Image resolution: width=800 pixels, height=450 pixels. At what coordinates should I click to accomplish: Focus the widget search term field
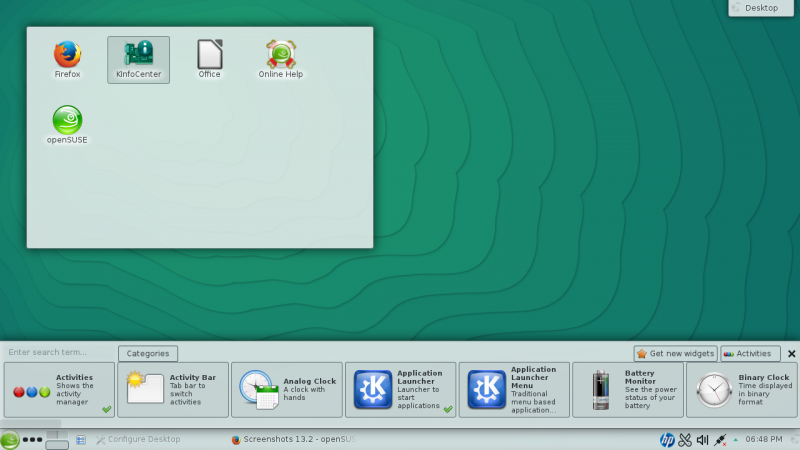(x=58, y=352)
